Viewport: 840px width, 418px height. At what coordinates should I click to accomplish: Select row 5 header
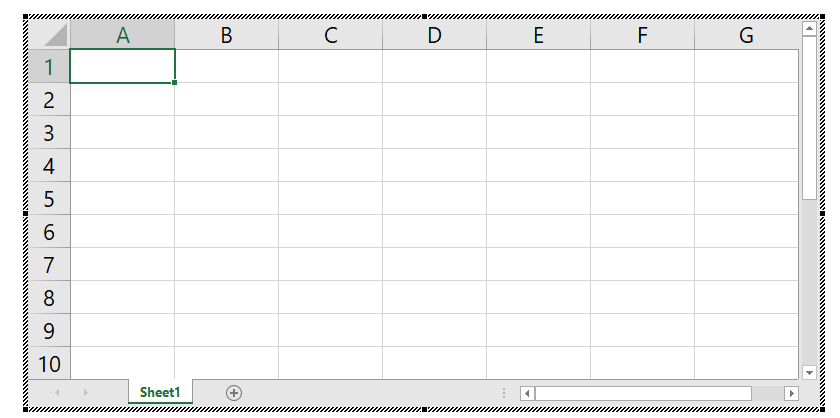click(48, 199)
